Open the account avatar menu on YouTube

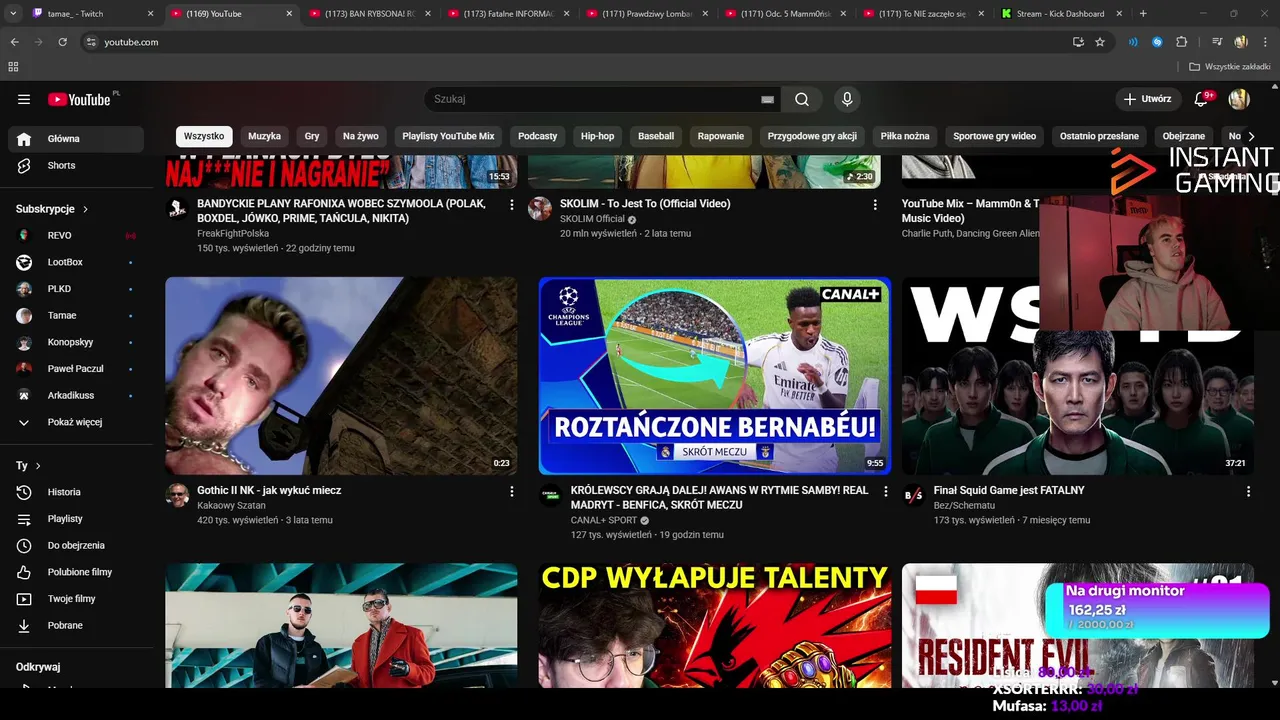click(1239, 99)
